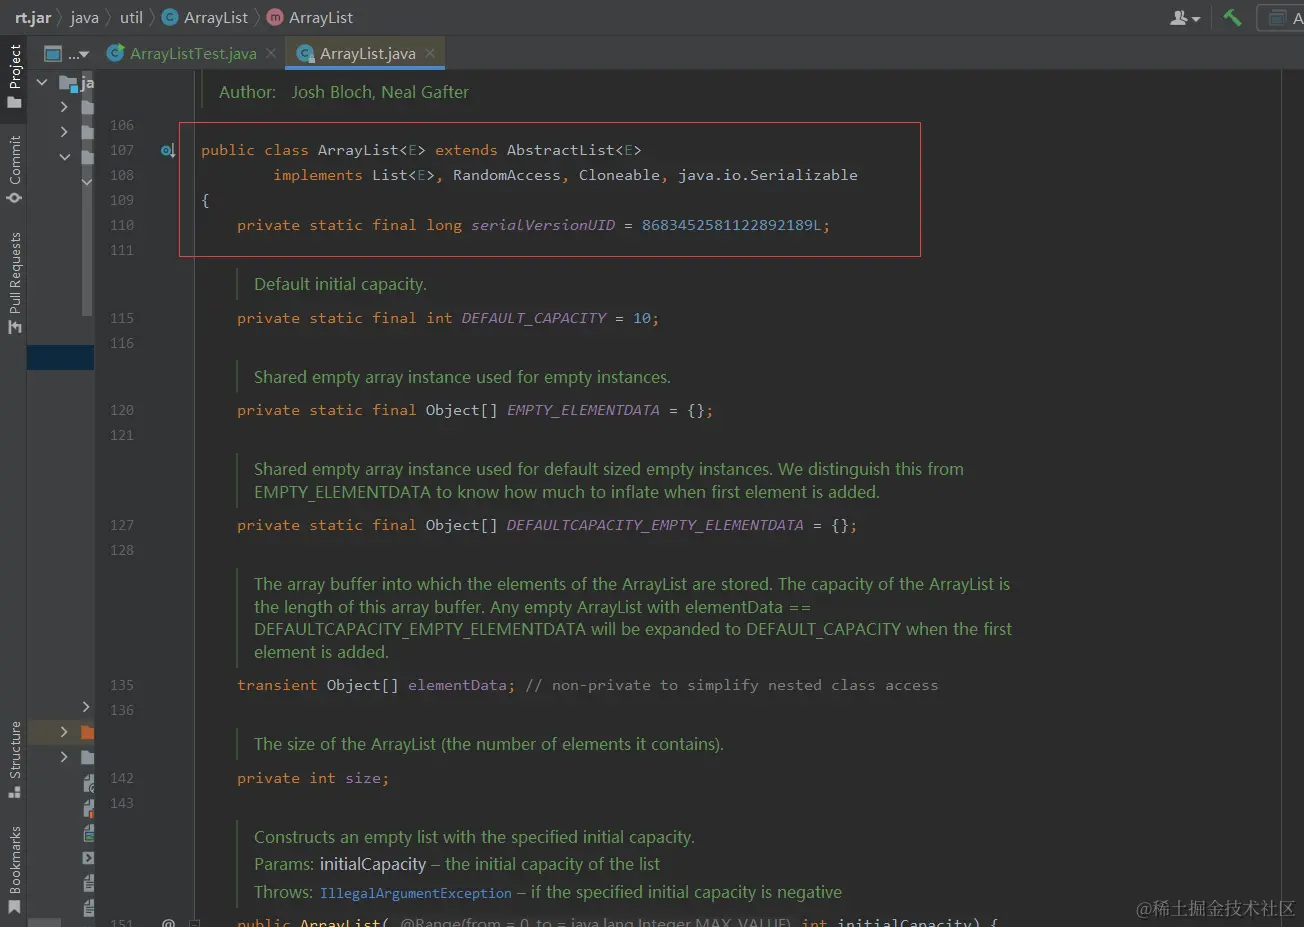Click the 'private int size;' line
The width and height of the screenshot is (1304, 927).
click(313, 778)
